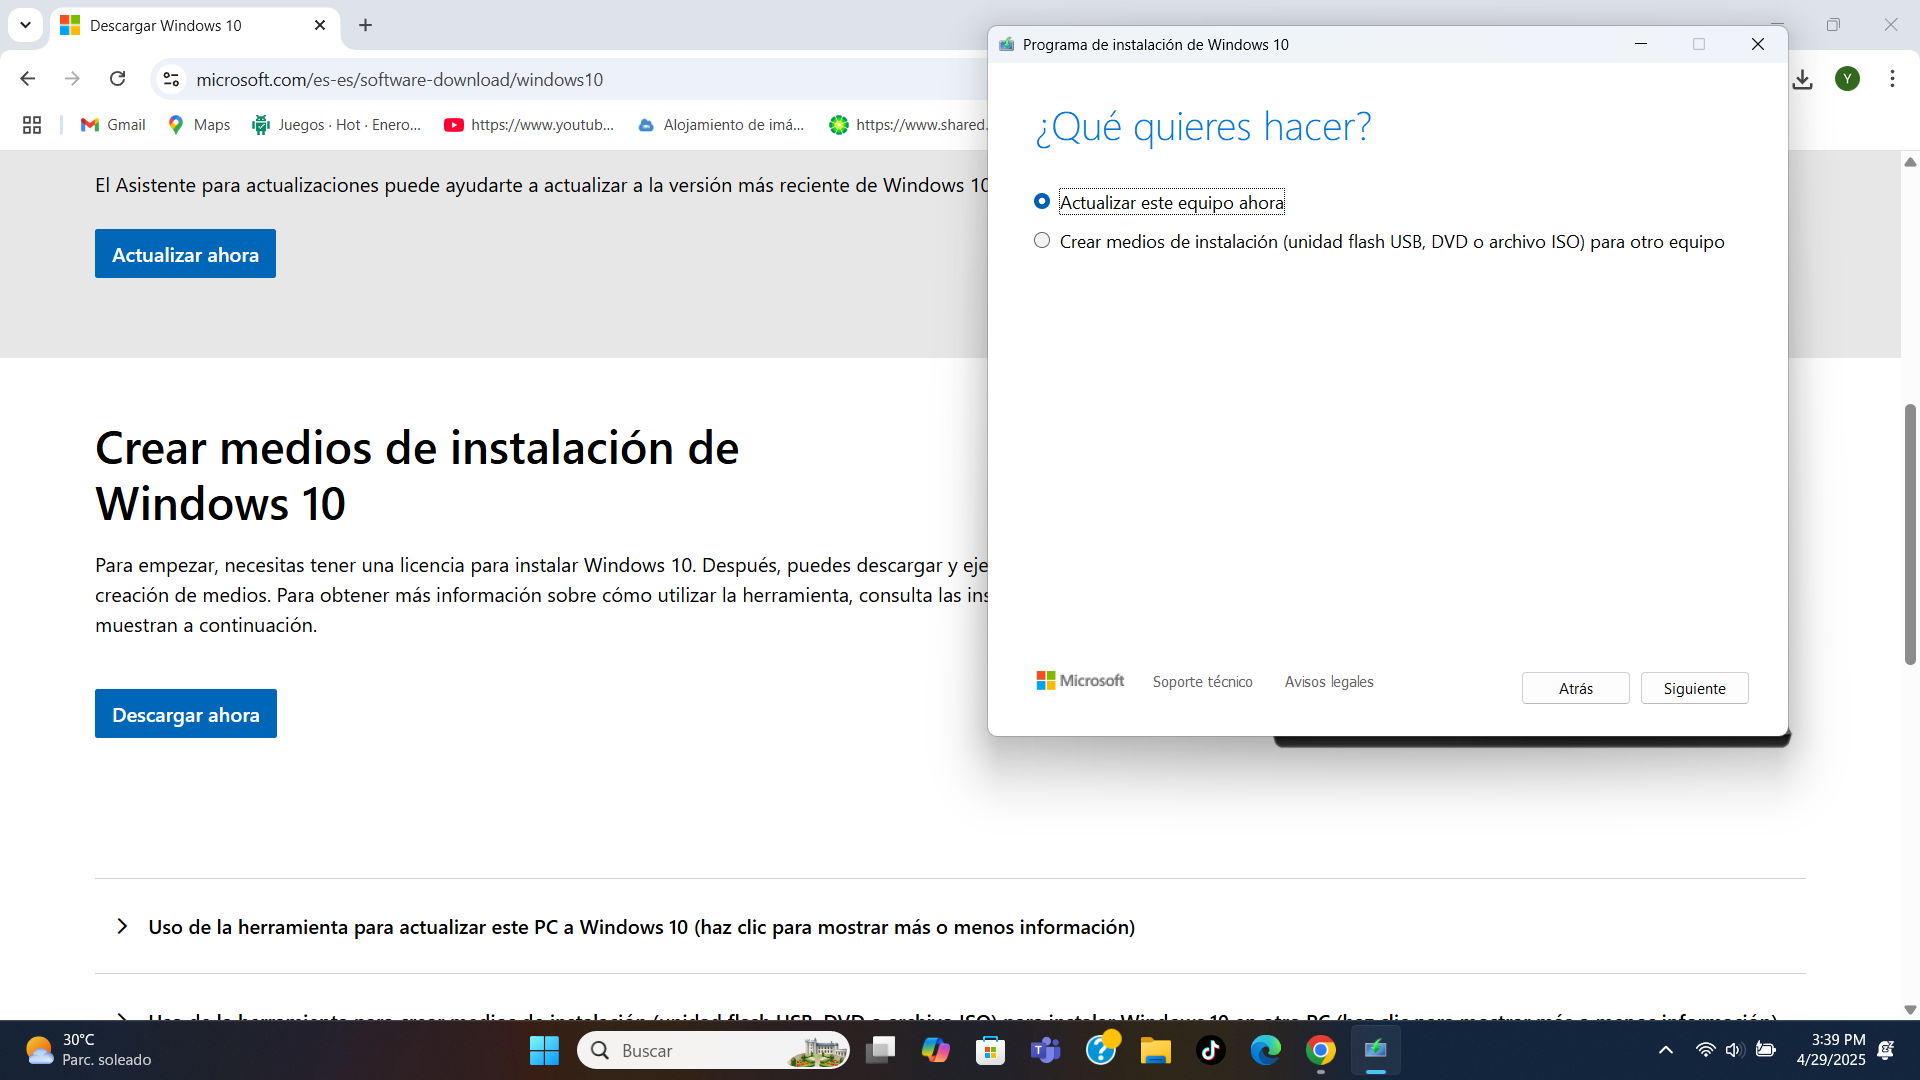Image resolution: width=1920 pixels, height=1080 pixels.
Task: Open the tab search dropdown arrow
Action: click(25, 25)
